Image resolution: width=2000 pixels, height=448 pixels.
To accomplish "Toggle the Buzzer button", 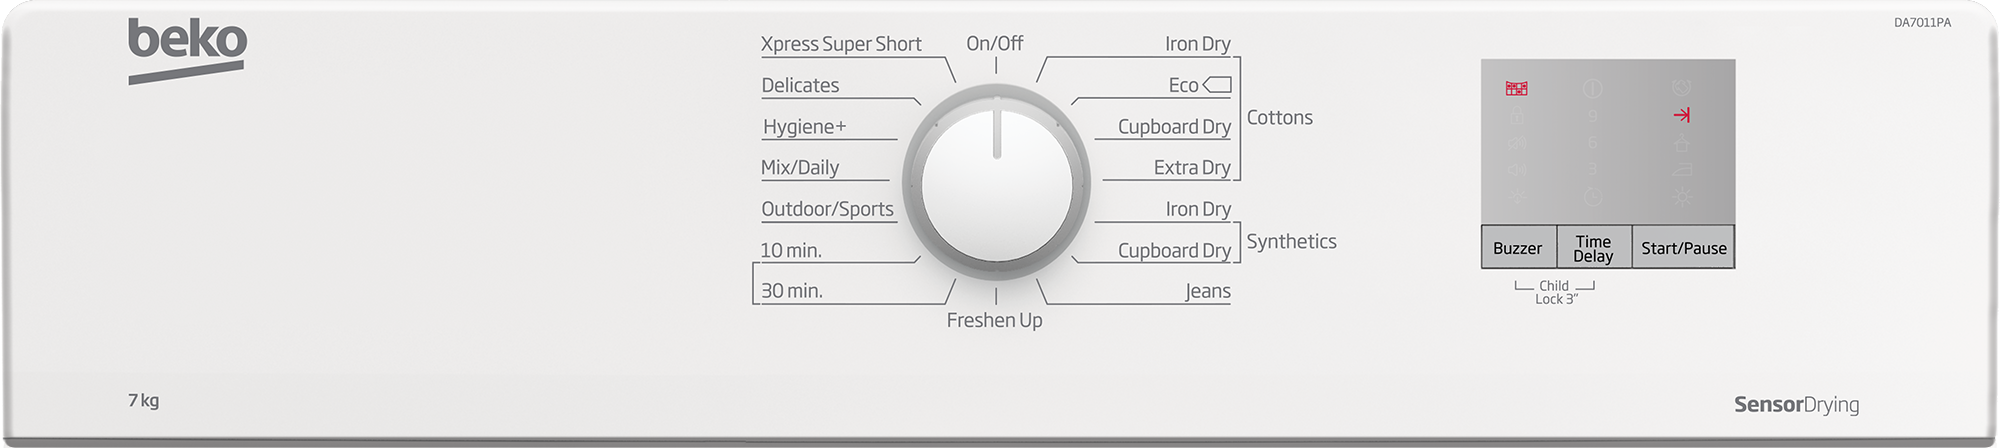I will [x=1518, y=248].
